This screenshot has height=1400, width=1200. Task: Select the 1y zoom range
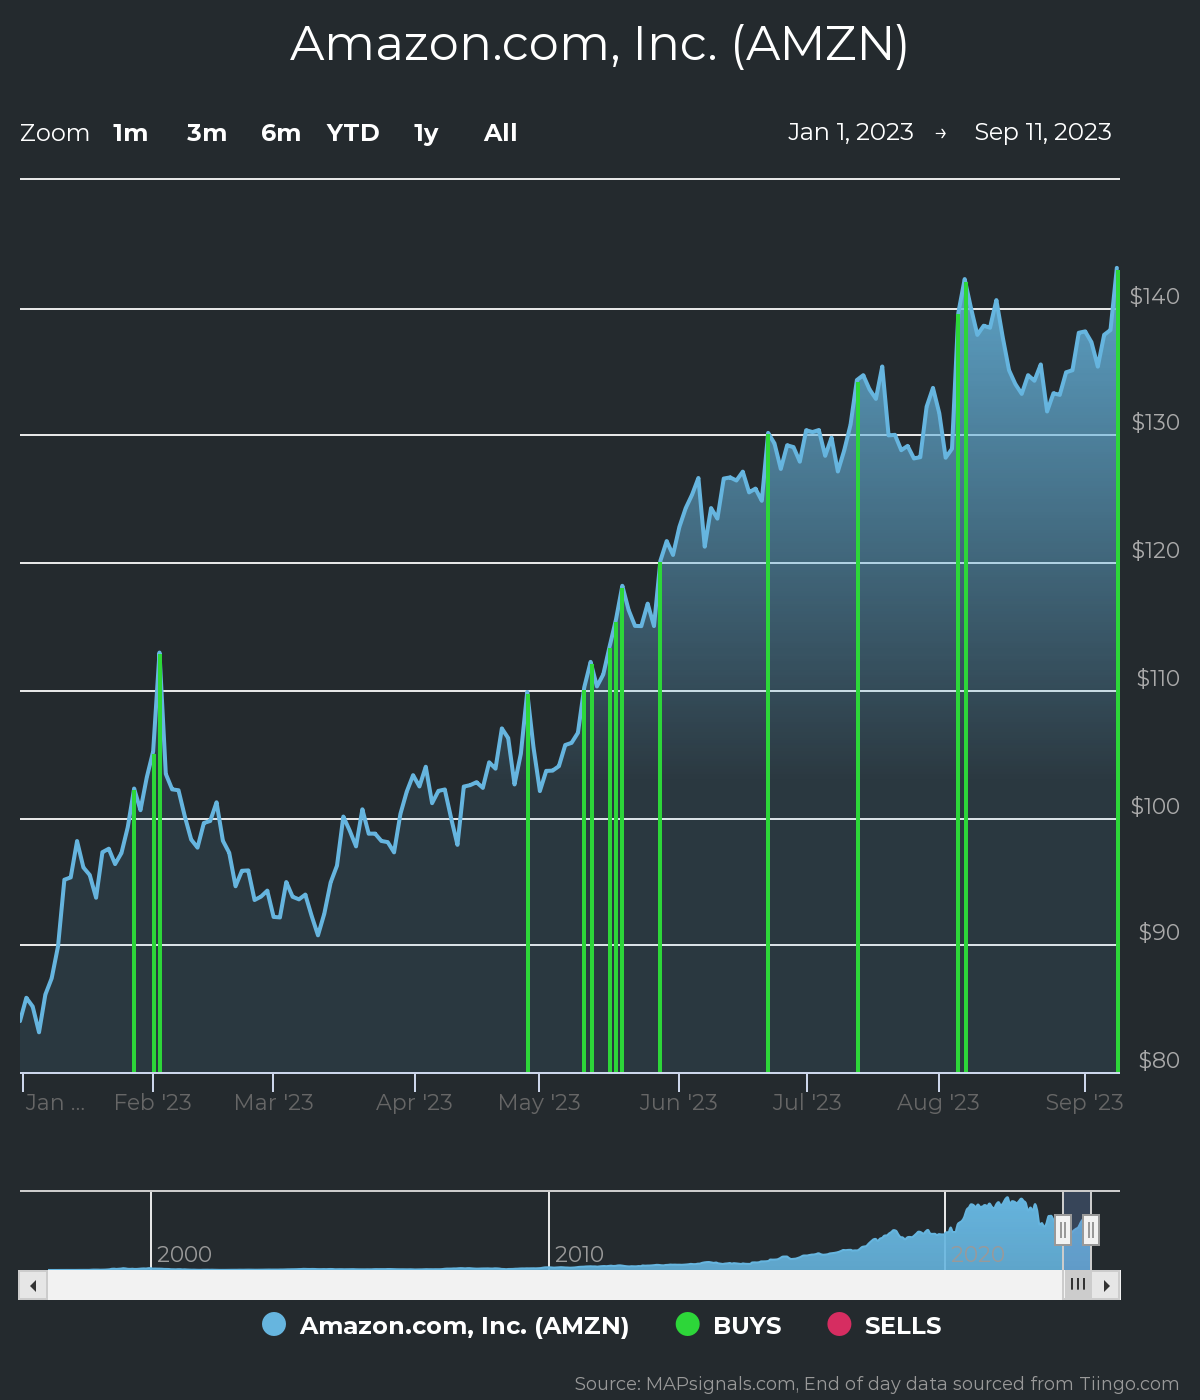426,133
